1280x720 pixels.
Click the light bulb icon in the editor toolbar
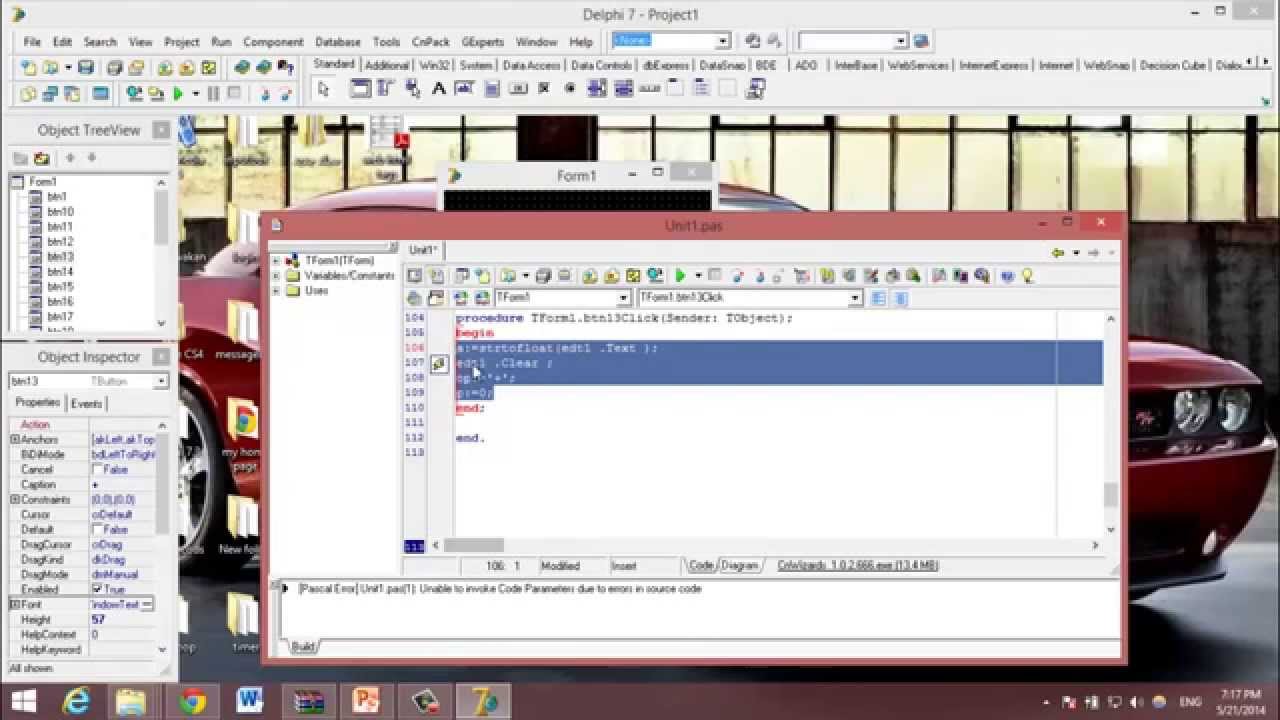[1027, 276]
